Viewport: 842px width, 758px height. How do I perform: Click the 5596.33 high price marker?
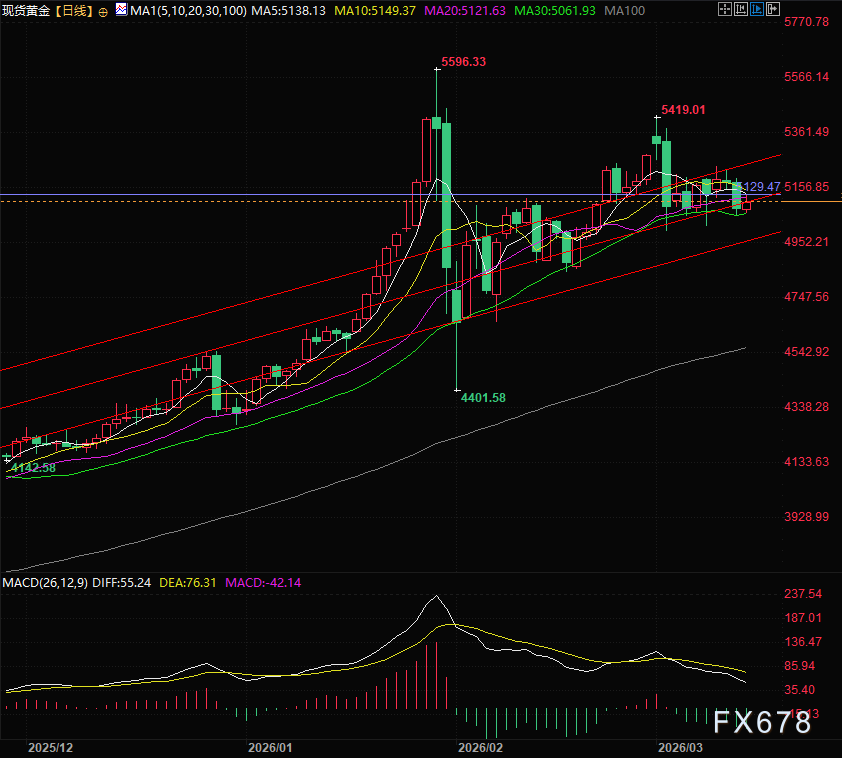tap(463, 61)
